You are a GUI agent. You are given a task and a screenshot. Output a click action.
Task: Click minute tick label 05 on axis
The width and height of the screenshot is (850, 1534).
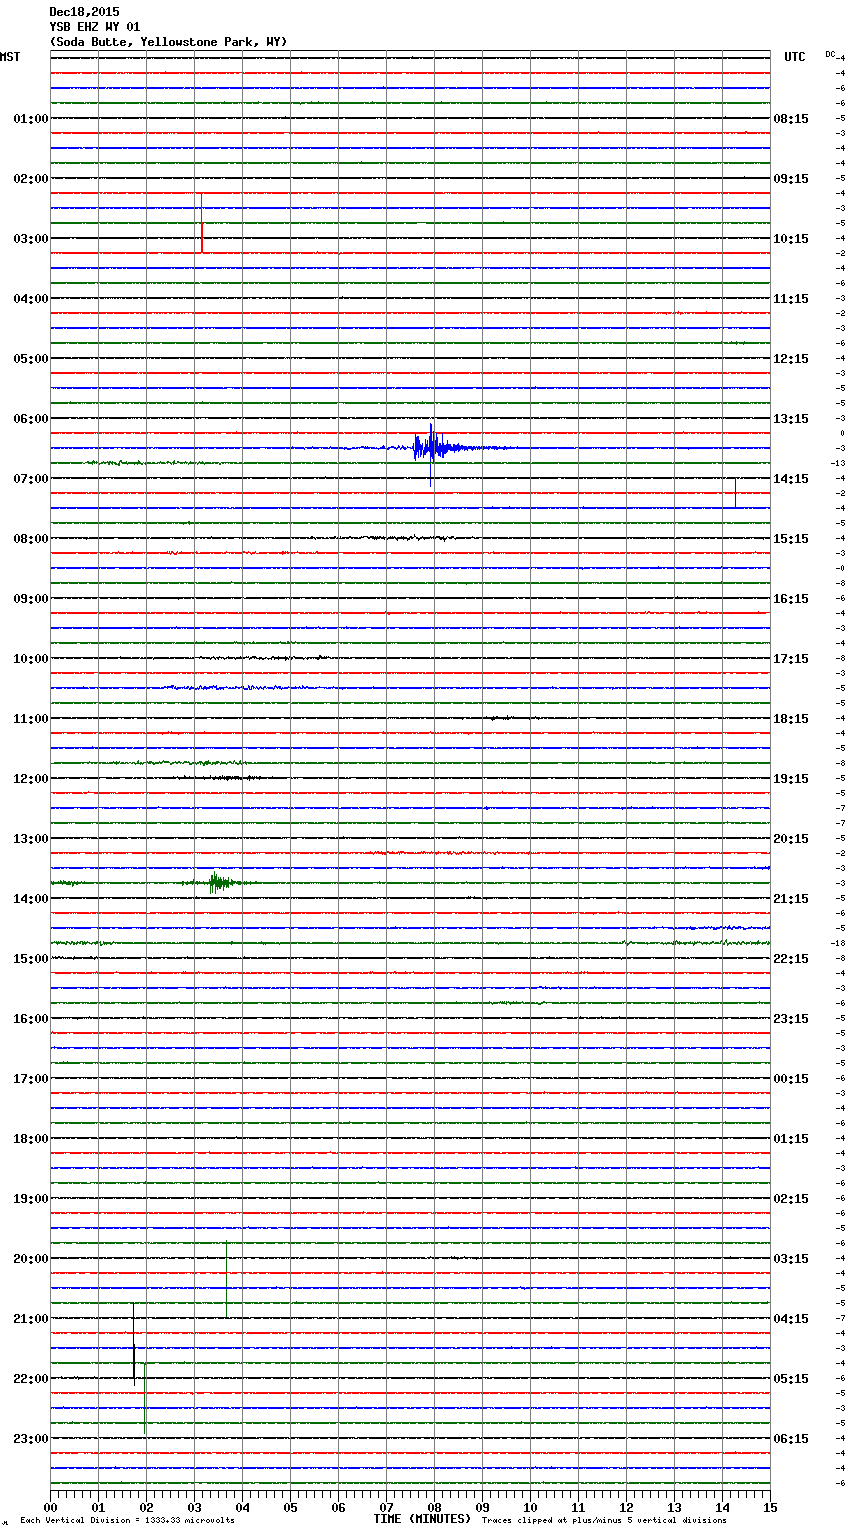pos(290,1507)
